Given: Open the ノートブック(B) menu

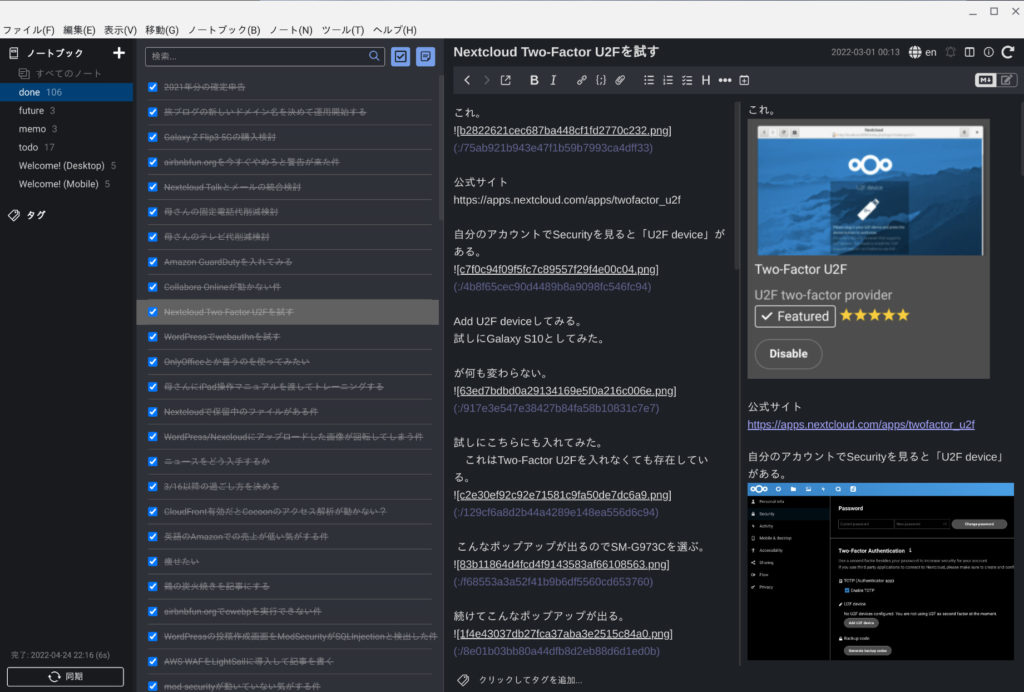Looking at the screenshot, I should tap(224, 30).
